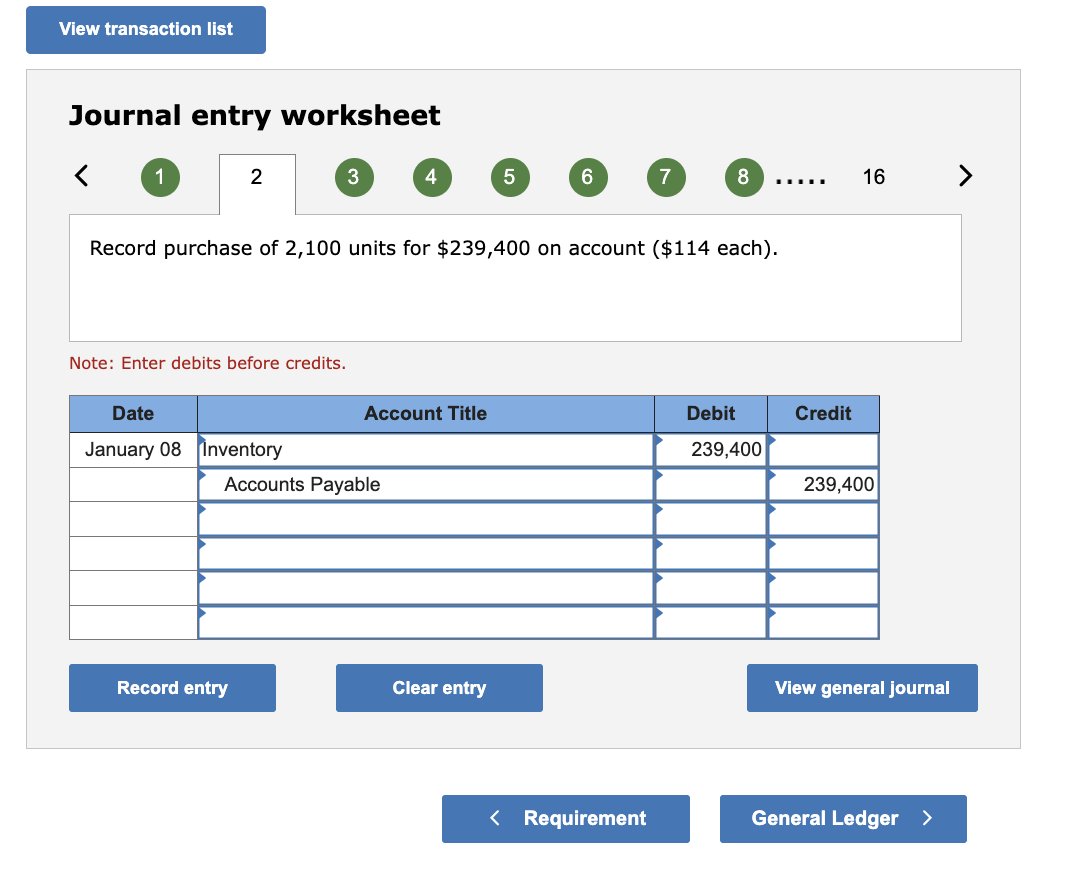
Task: Open View general journal
Action: [x=862, y=688]
